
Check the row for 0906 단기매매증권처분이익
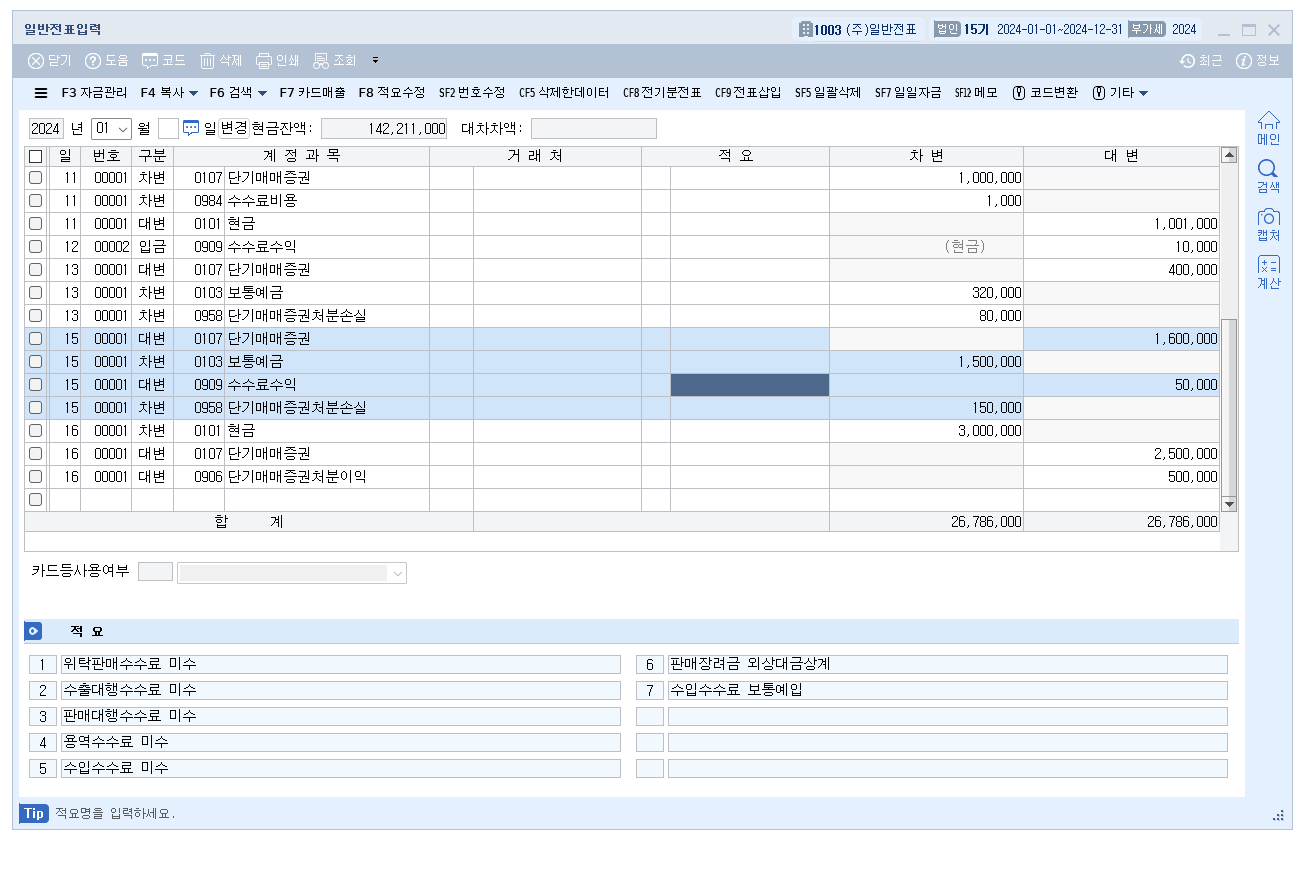click(36, 477)
